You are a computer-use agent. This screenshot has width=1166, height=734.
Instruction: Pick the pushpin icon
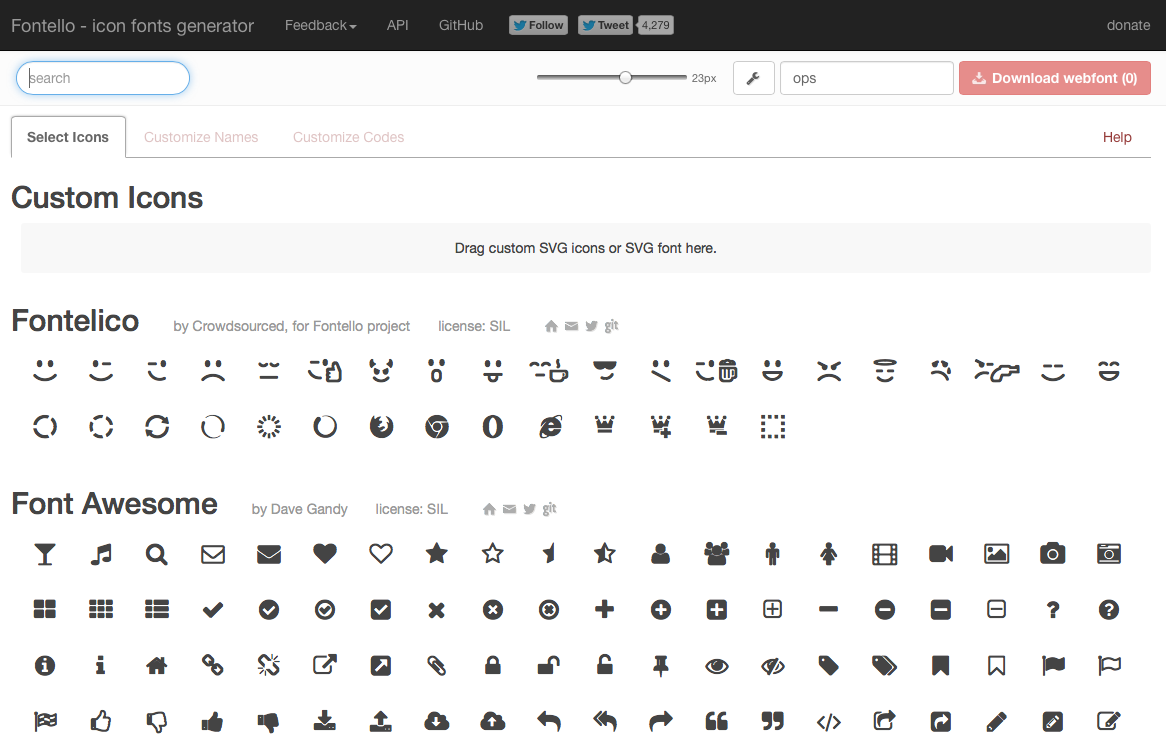pyautogui.click(x=660, y=666)
